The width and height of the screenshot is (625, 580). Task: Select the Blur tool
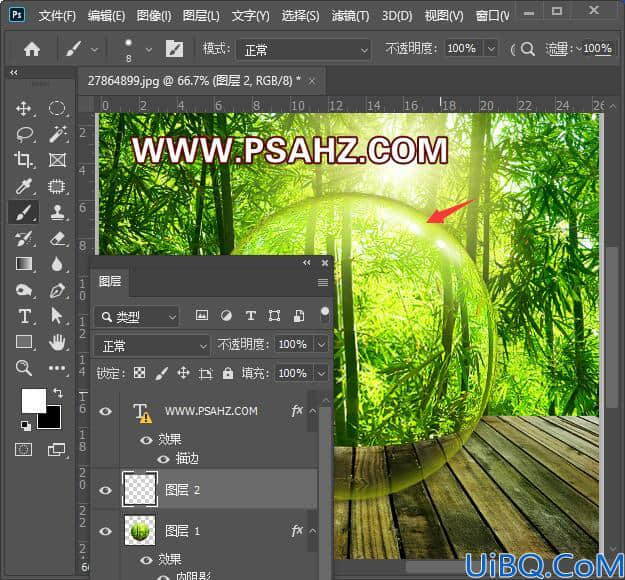57,264
